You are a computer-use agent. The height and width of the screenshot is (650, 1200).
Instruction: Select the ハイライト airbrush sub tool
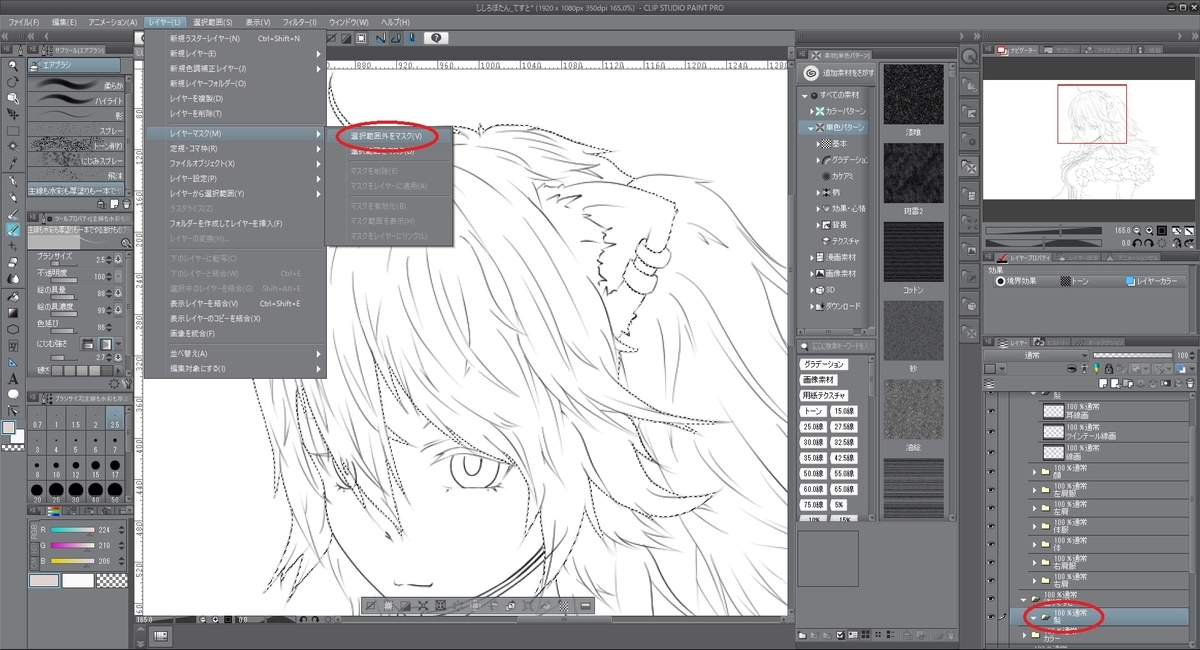point(76,101)
